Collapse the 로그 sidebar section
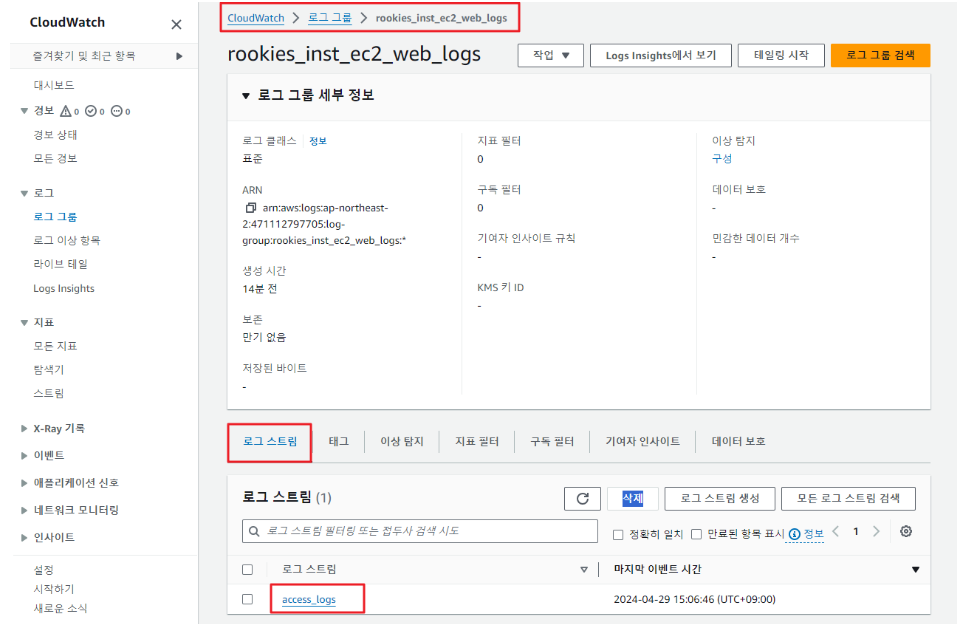This screenshot has width=957, height=626. tap(24, 193)
